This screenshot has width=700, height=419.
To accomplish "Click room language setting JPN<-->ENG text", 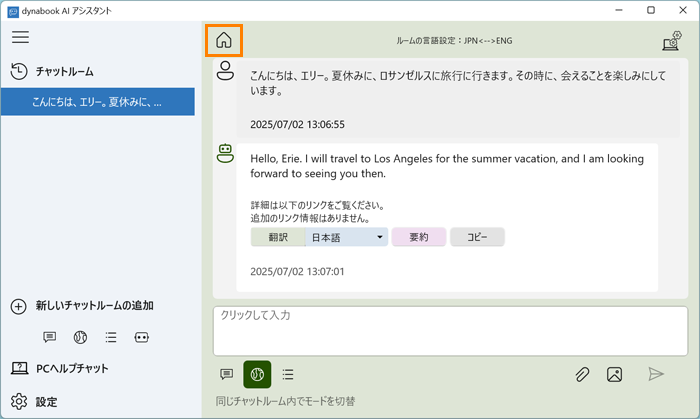I will [454, 41].
